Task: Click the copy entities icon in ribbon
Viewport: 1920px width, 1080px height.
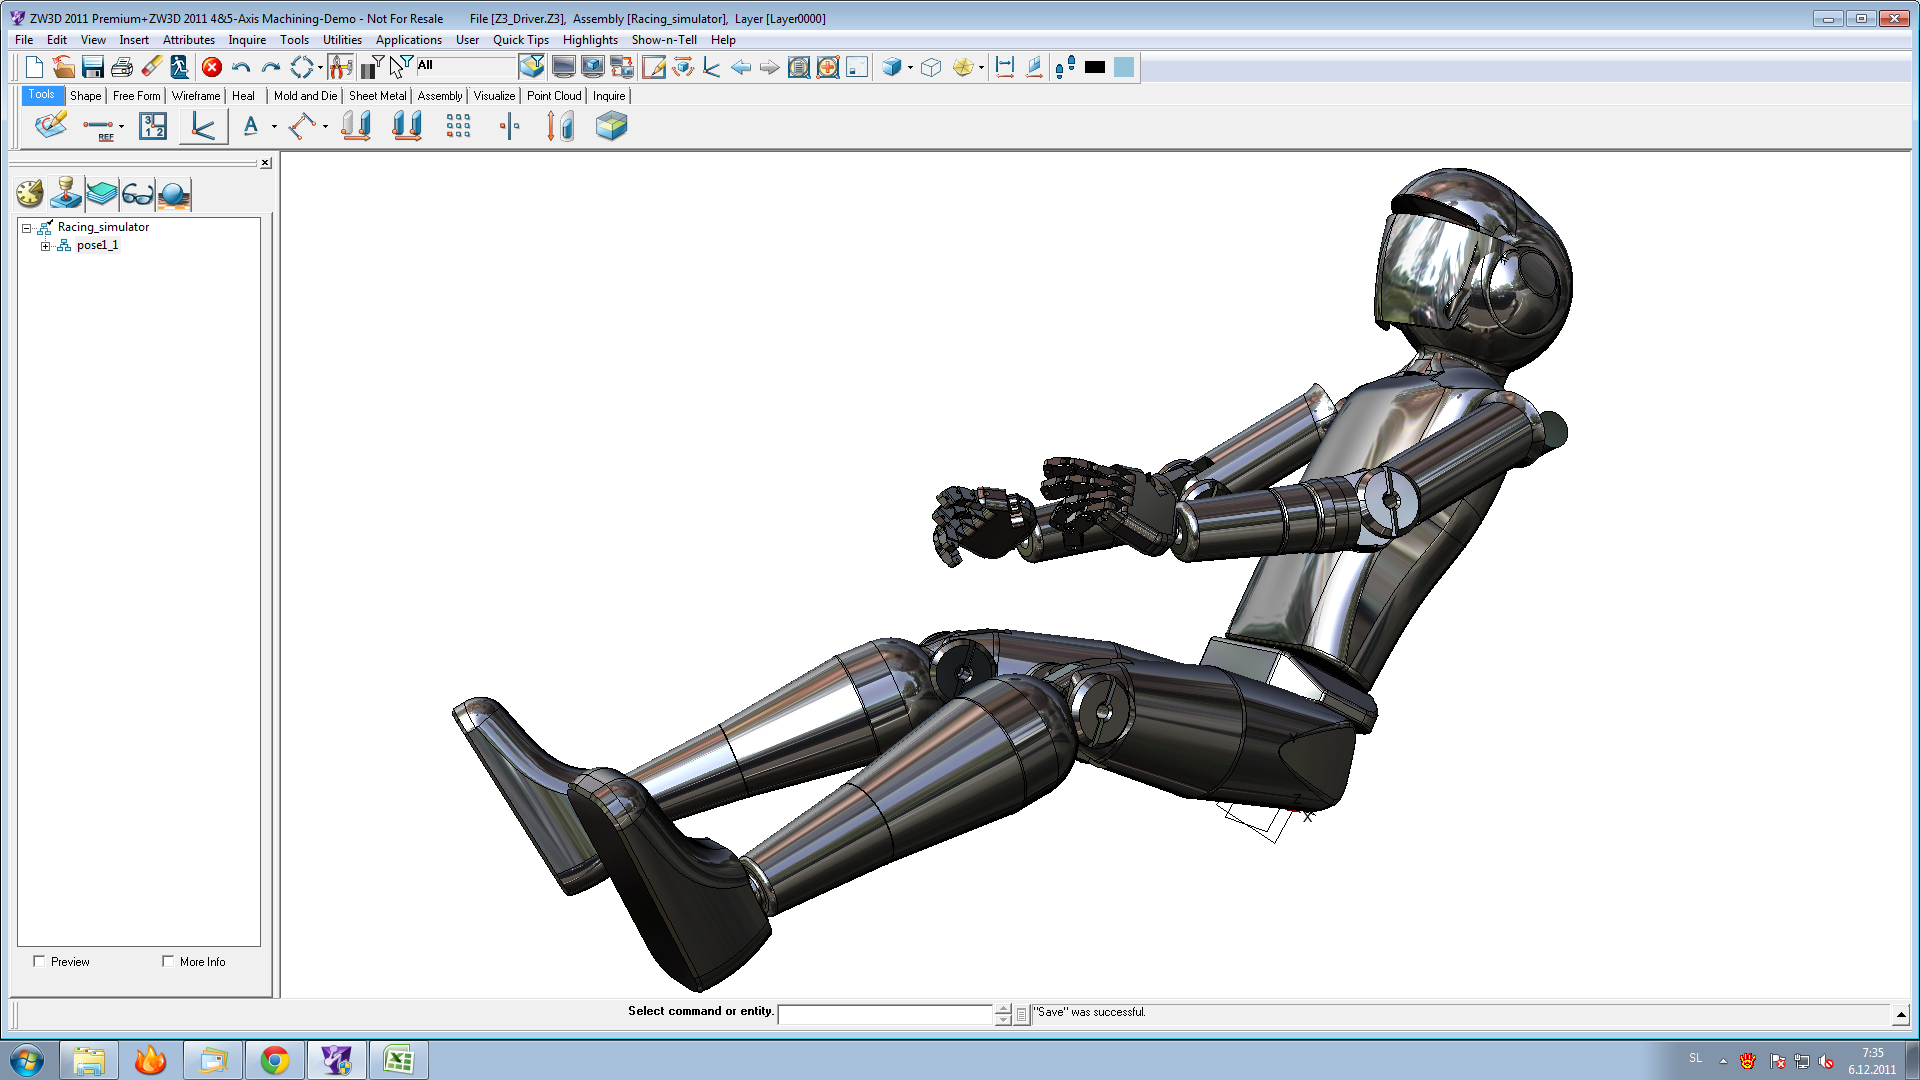Action: 406,126
